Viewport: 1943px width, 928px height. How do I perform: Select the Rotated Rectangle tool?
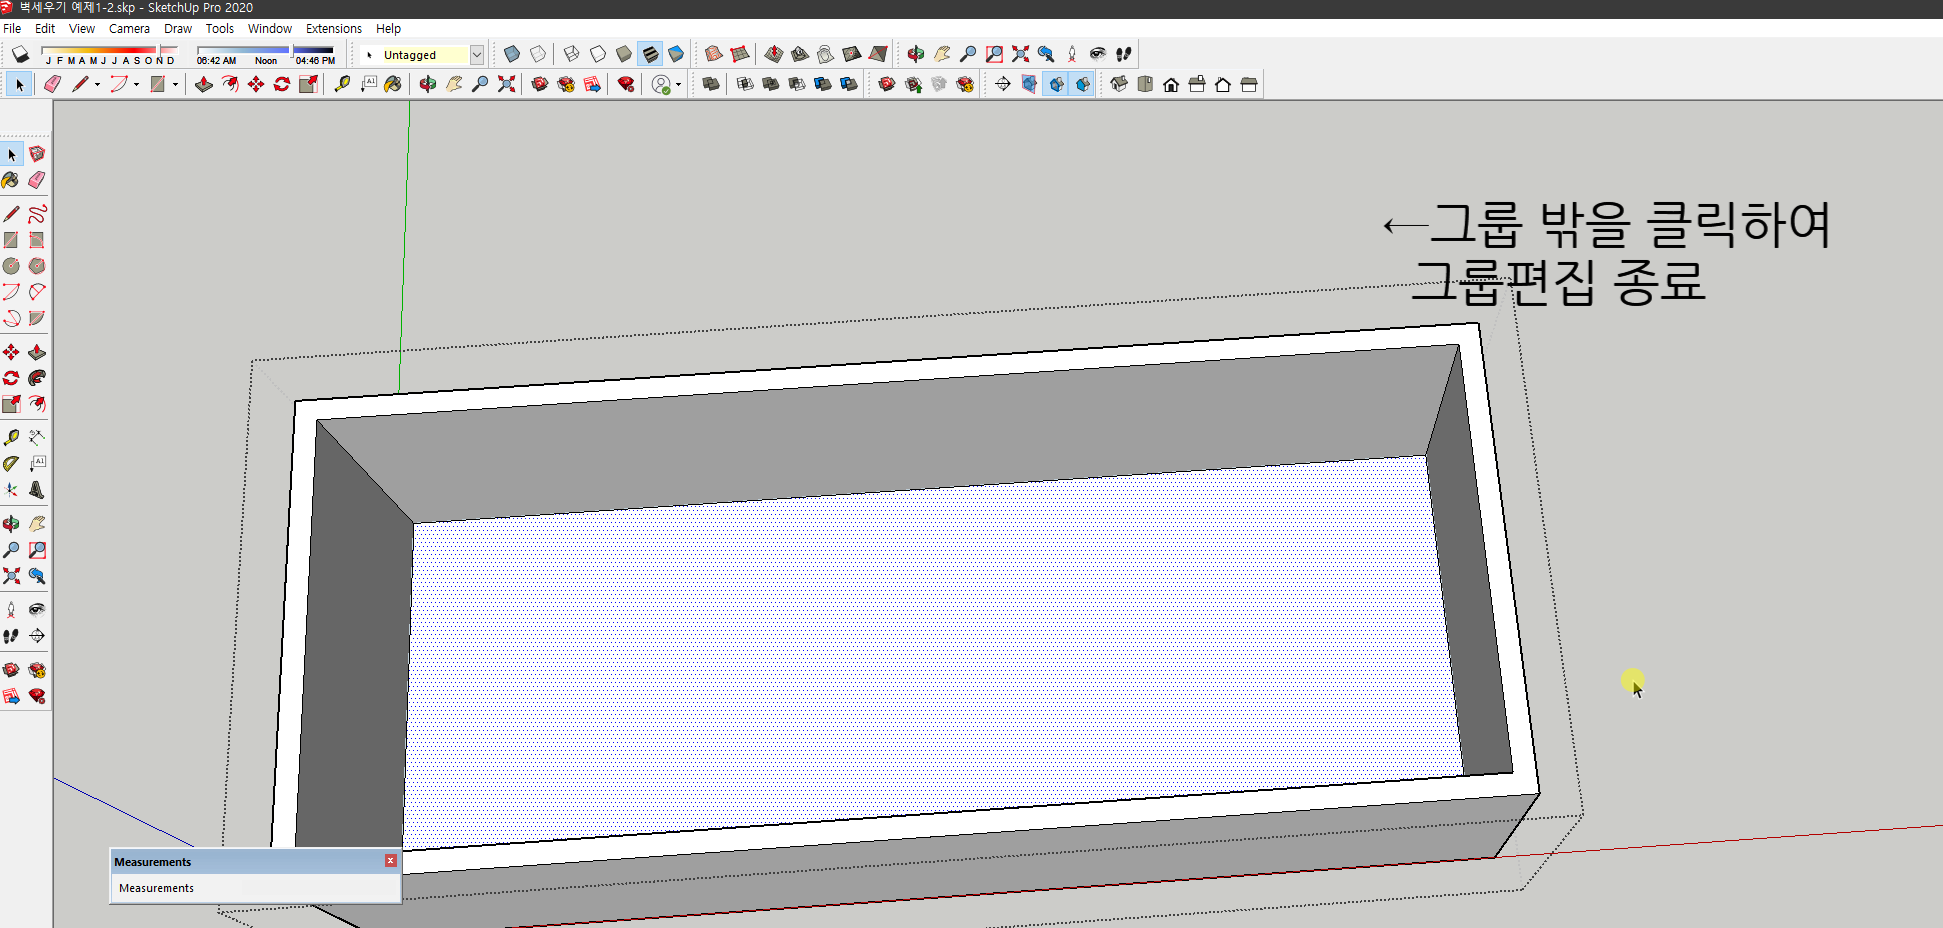(37, 240)
